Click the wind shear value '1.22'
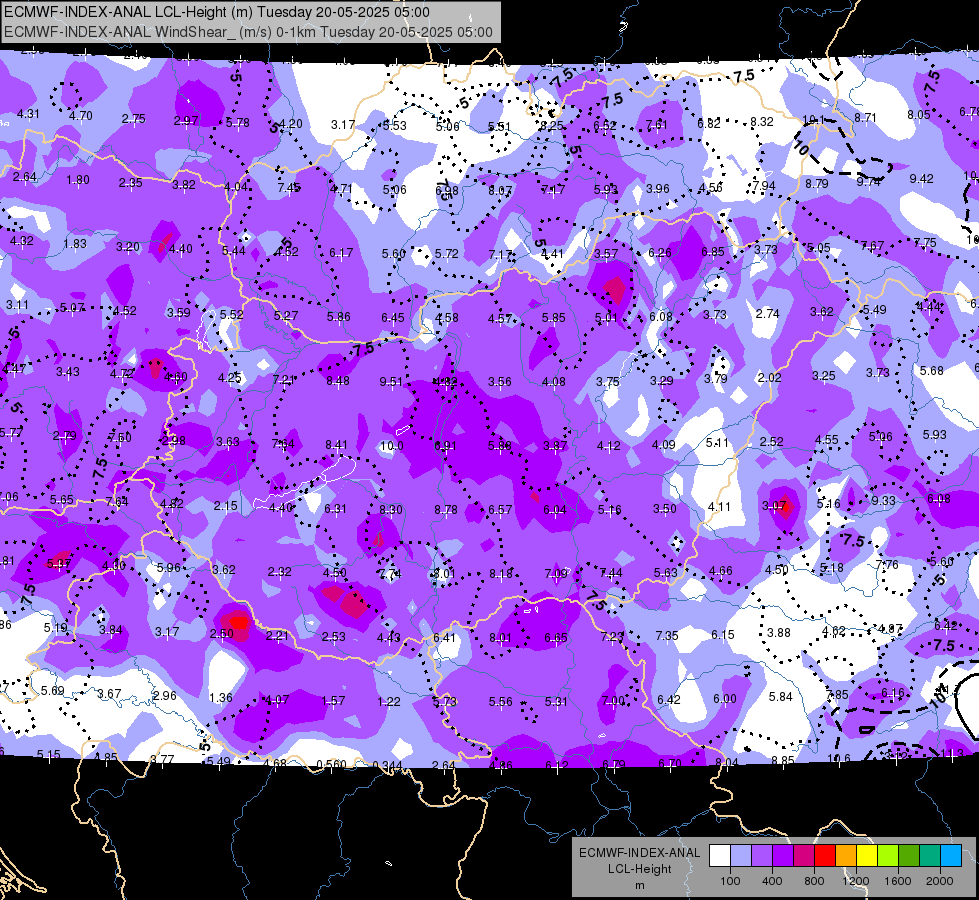 click(x=388, y=701)
